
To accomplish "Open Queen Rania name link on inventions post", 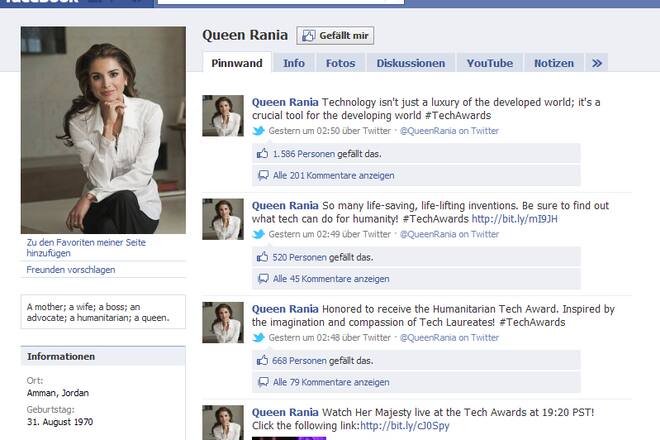I will [285, 205].
